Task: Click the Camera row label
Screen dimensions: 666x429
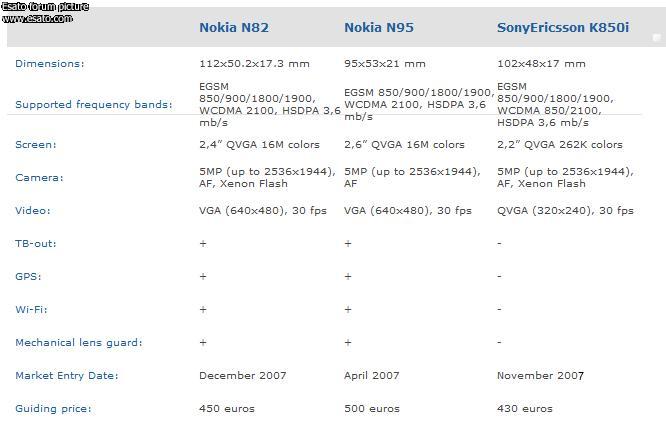Action: pos(39,178)
